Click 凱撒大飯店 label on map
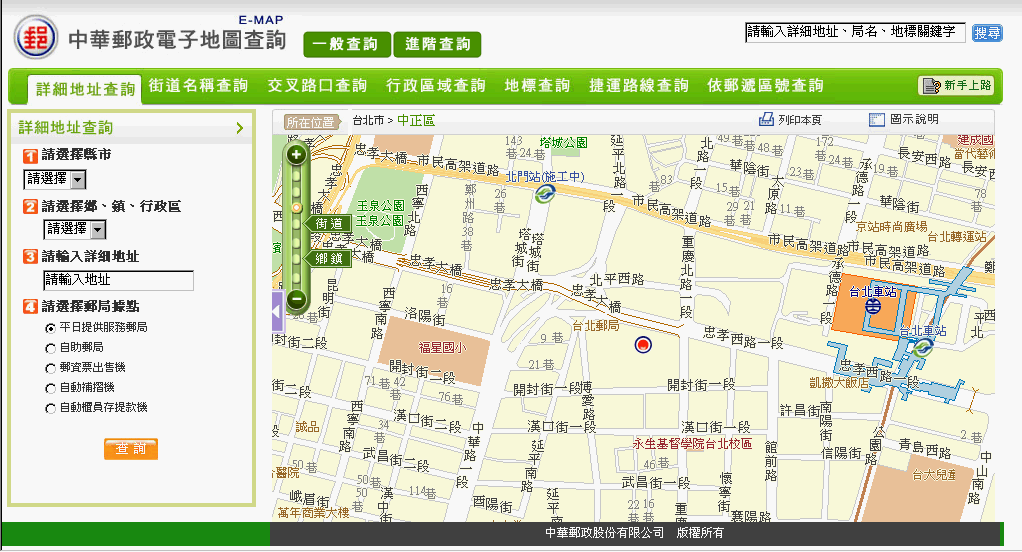The width and height of the screenshot is (1022, 552). [x=840, y=383]
